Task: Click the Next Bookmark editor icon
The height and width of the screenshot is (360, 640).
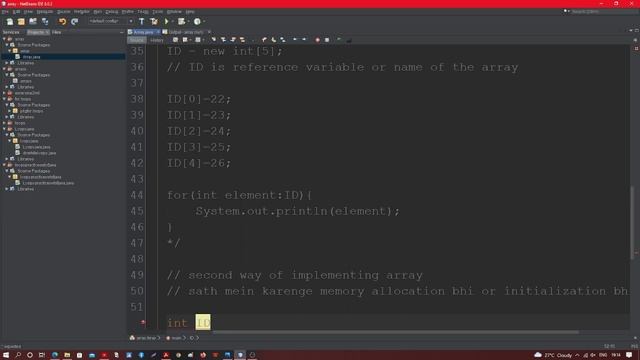Action: point(273,40)
